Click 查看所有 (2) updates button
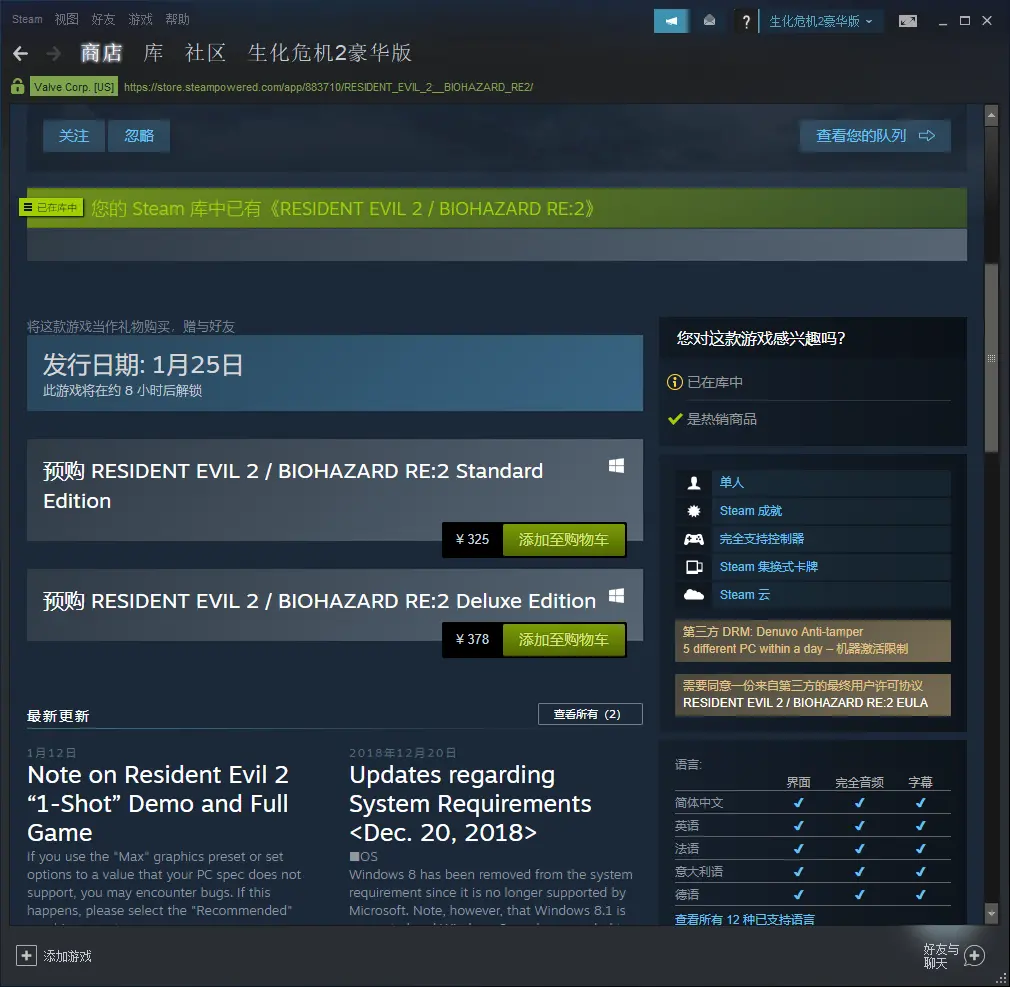1010x987 pixels. tap(590, 714)
